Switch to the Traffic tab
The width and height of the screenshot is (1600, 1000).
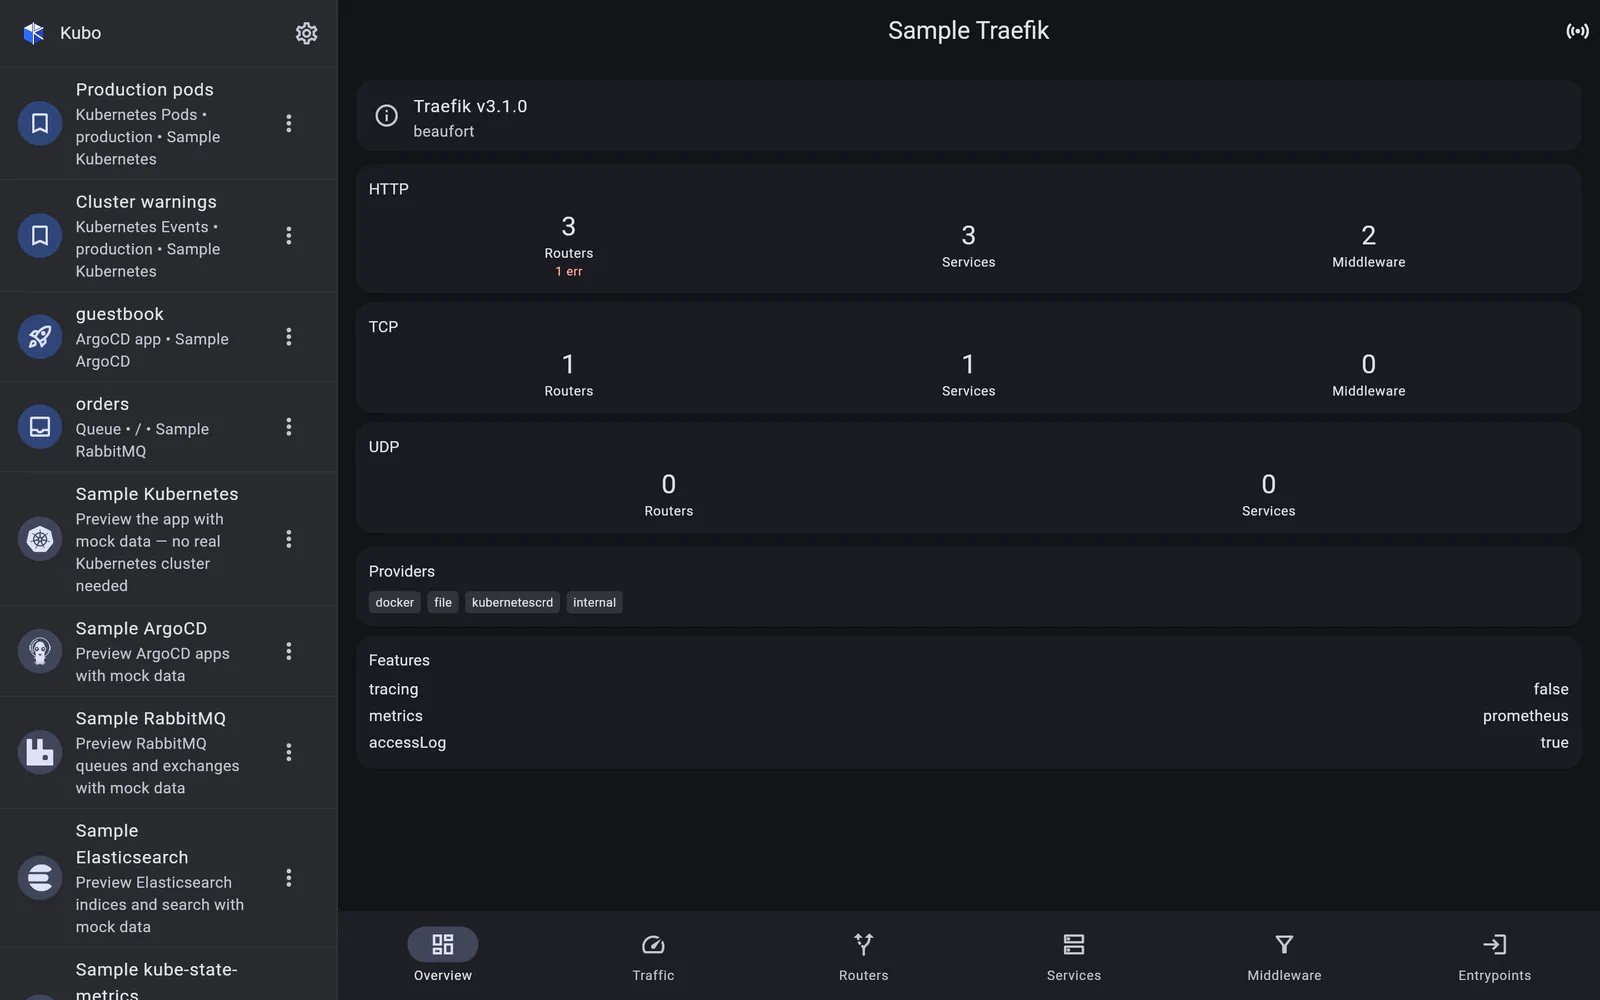tap(653, 955)
